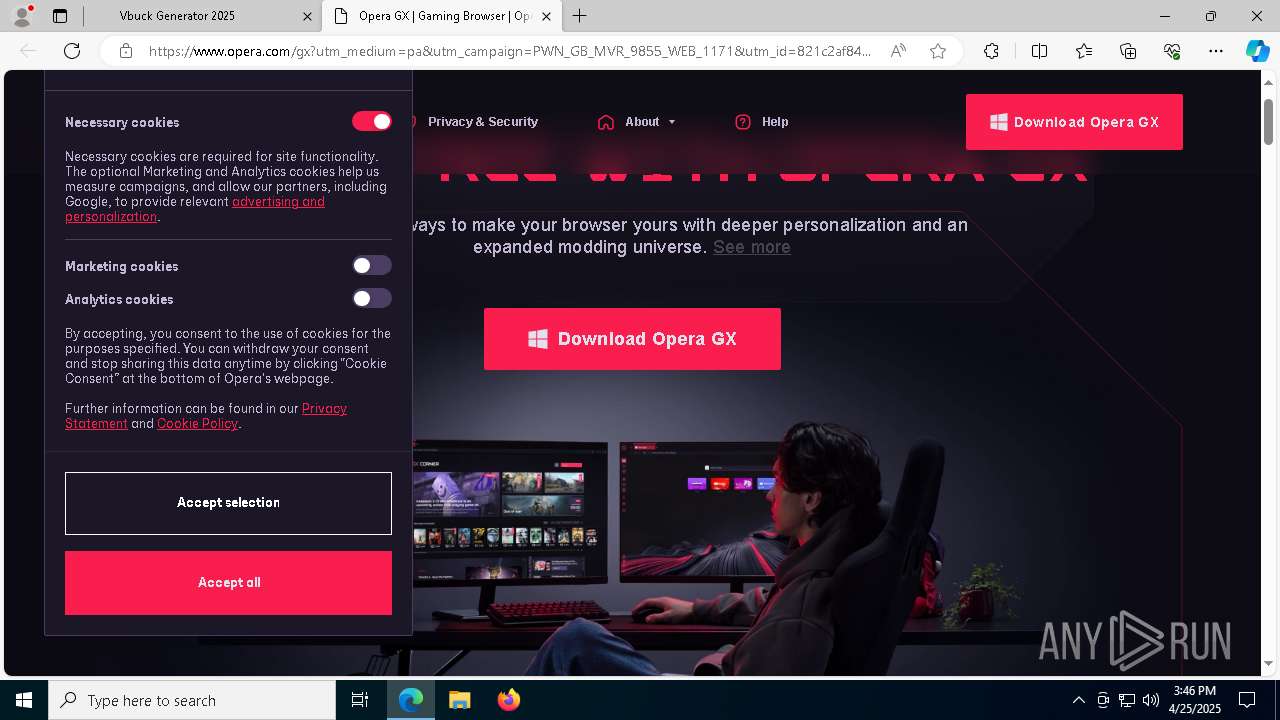Viewport: 1280px width, 720px height.
Task: Open the notifications center icon
Action: coord(1247,700)
